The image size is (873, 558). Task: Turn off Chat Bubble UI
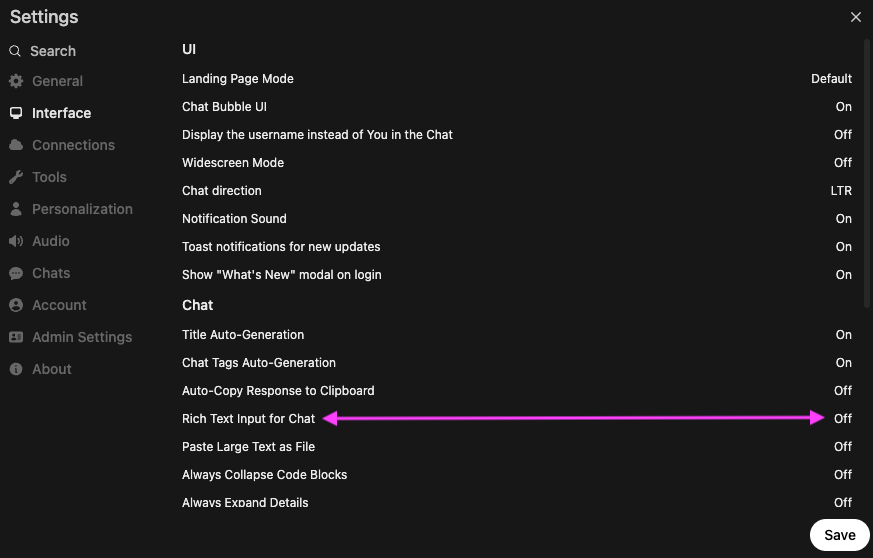click(843, 107)
